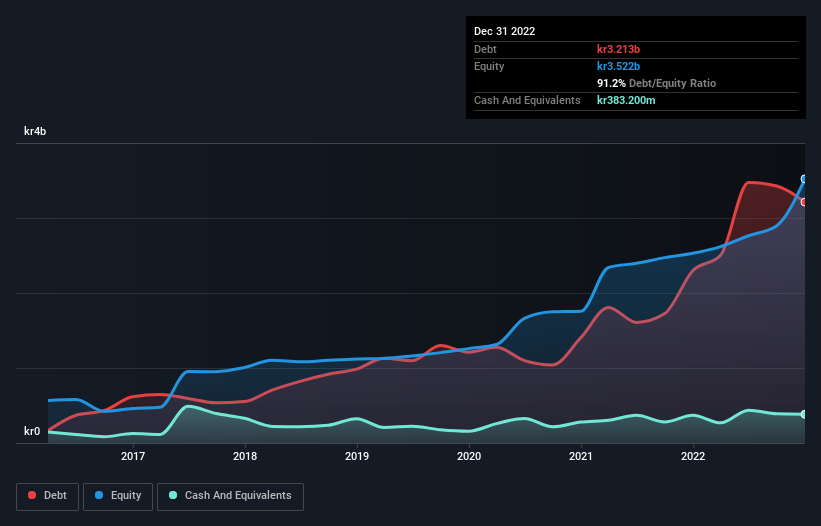Select the 2021 x-axis label
The image size is (821, 526).
[581, 456]
